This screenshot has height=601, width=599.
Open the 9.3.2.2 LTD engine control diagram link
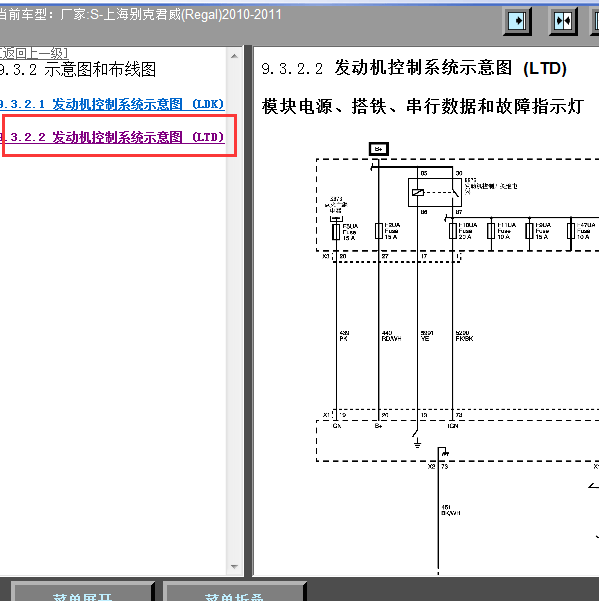(x=112, y=137)
